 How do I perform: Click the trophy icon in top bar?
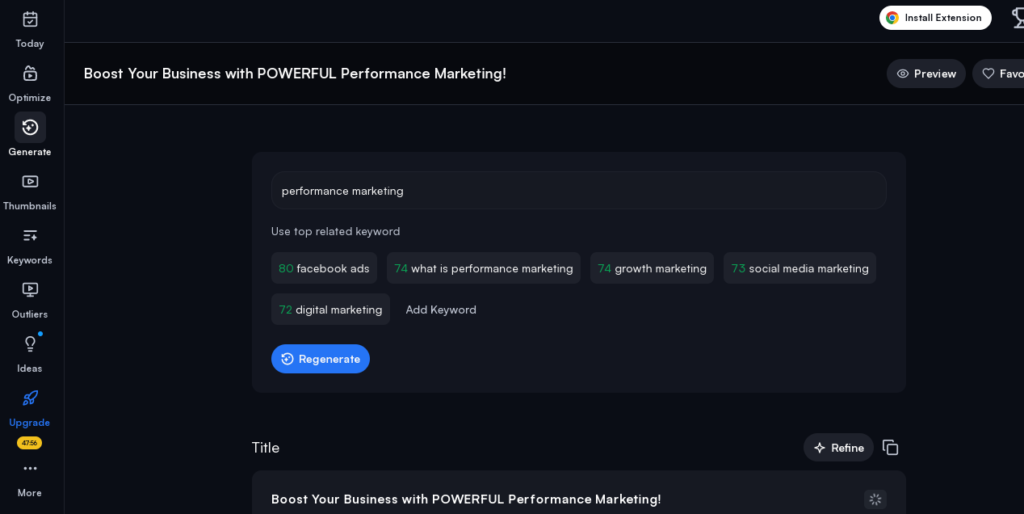(x=1017, y=18)
